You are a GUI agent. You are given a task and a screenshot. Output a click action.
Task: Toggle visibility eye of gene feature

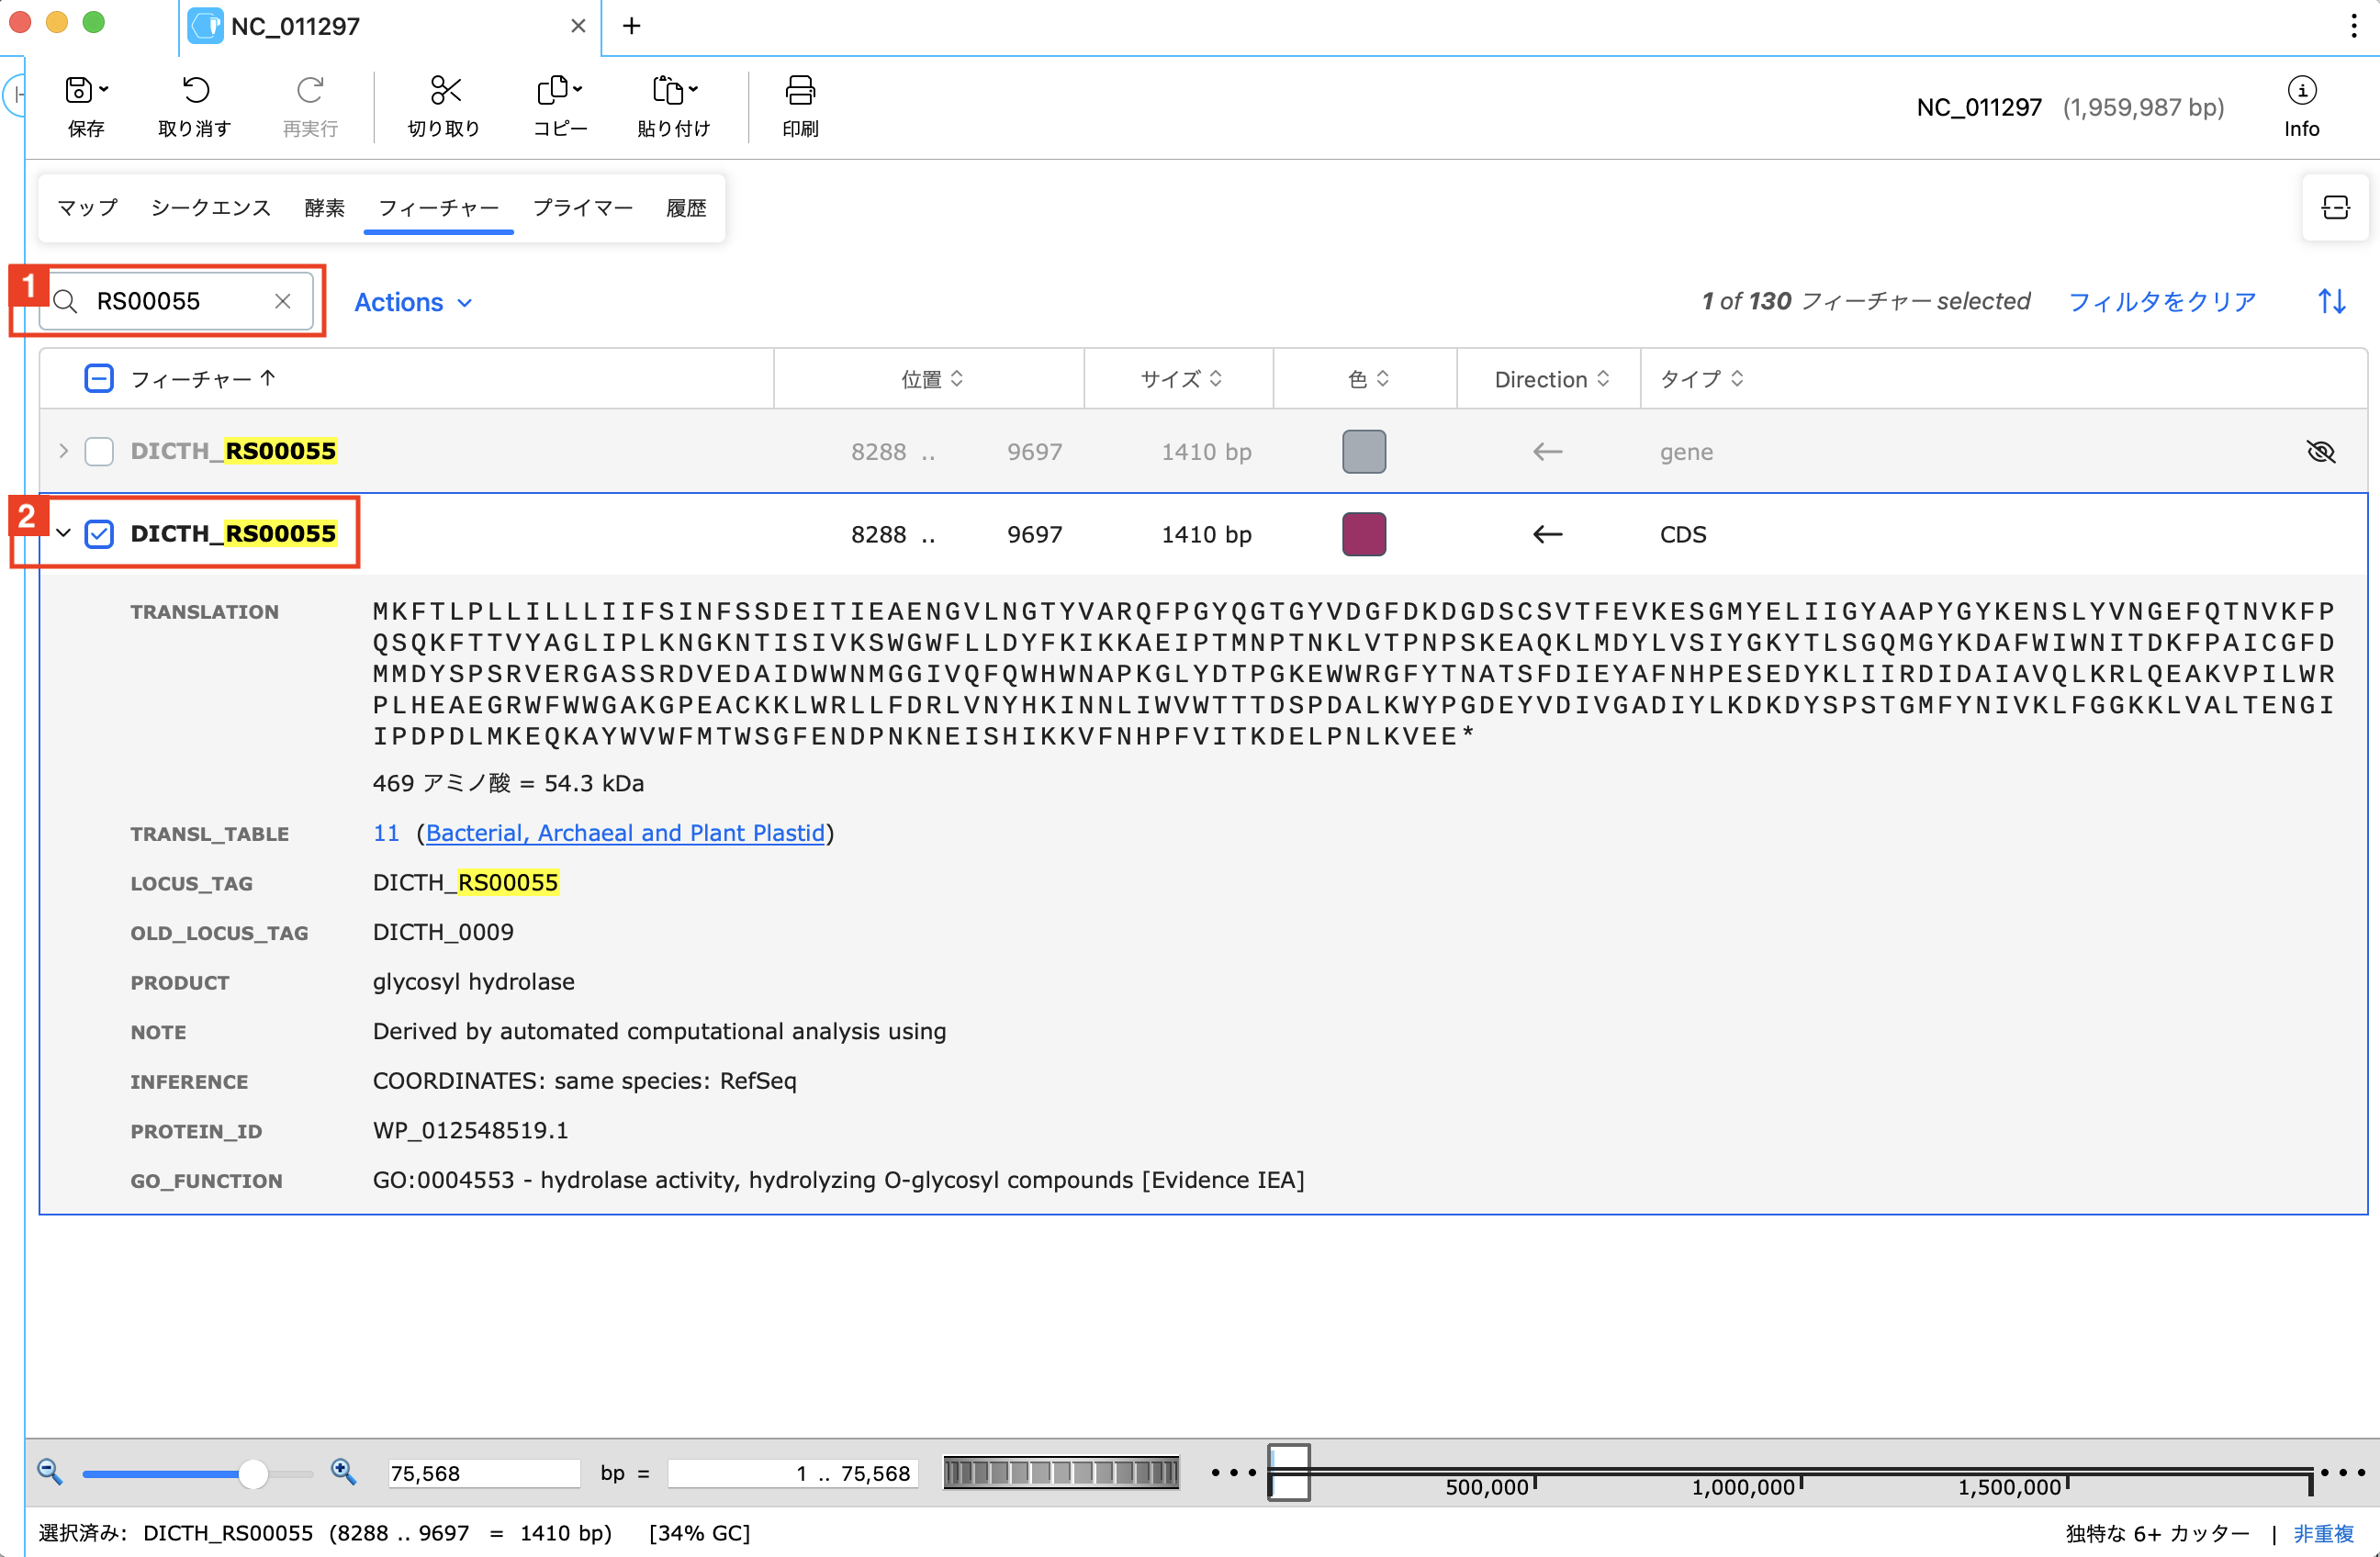pos(2319,452)
